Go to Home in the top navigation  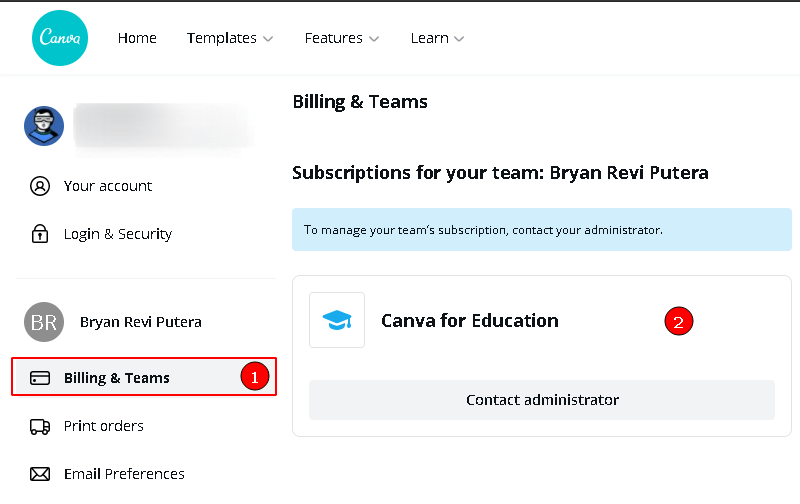(137, 38)
